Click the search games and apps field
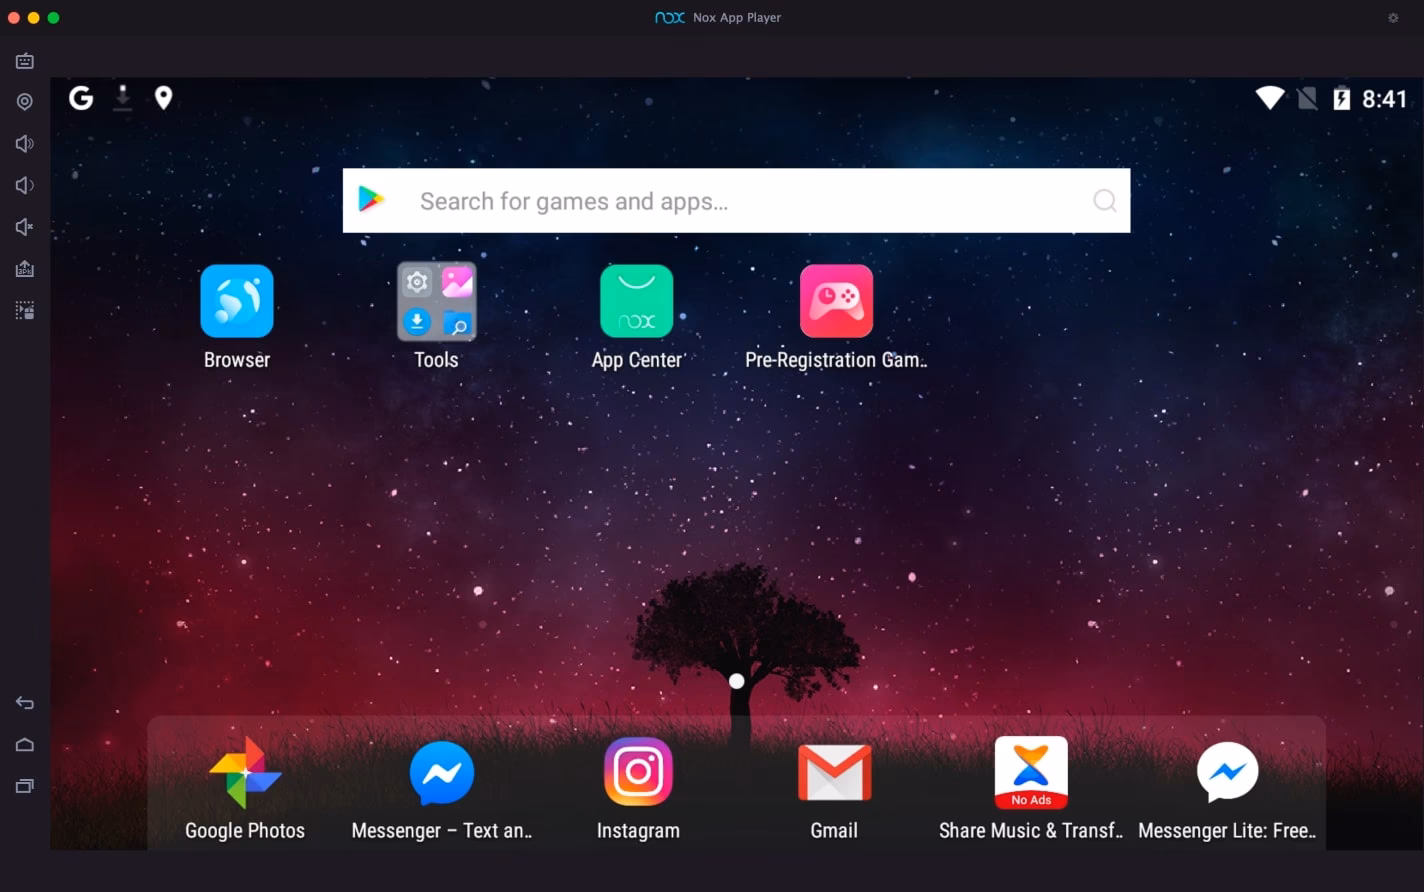This screenshot has height=892, width=1424. click(x=736, y=200)
